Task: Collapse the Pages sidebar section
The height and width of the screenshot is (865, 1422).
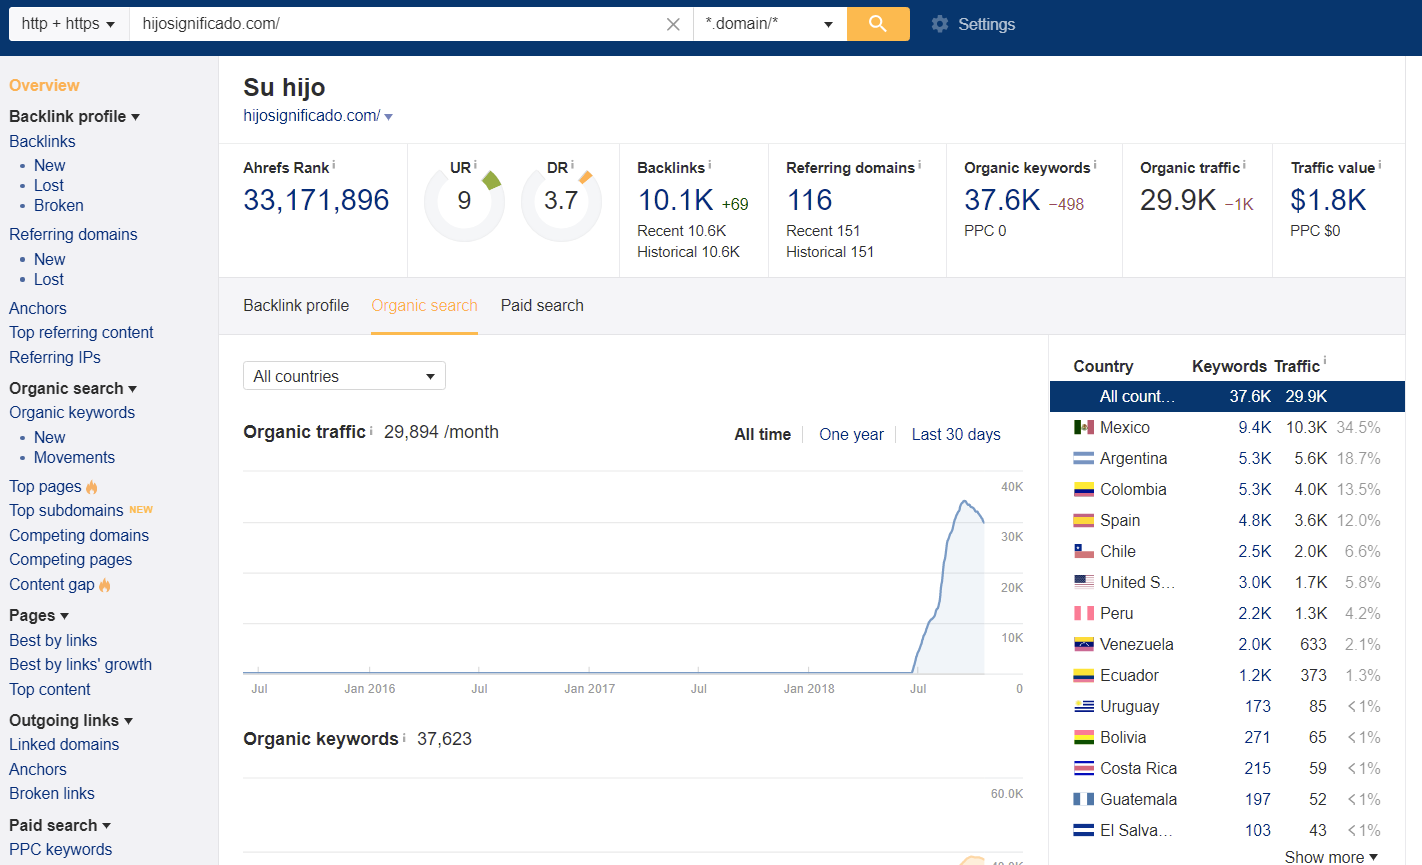Action: 65,616
